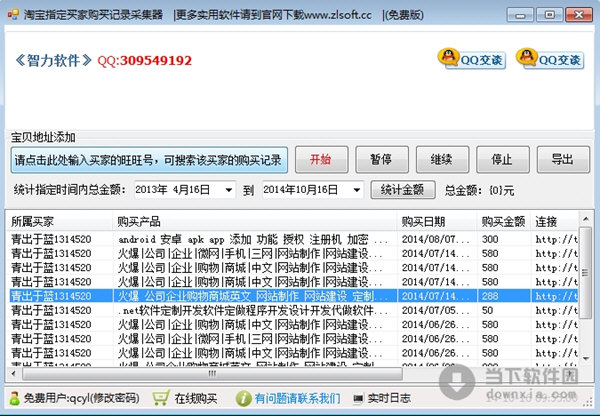Open the 在线购买 link
This screenshot has width=600, height=416.
(196, 399)
